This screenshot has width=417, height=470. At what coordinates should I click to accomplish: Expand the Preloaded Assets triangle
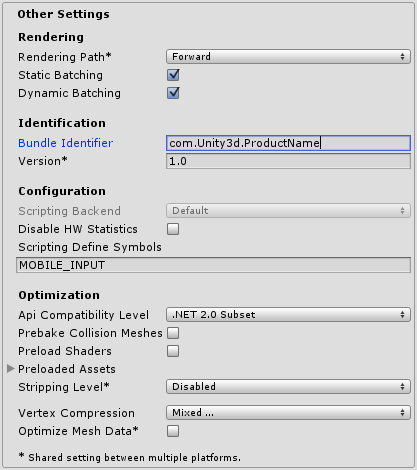tap(11, 368)
